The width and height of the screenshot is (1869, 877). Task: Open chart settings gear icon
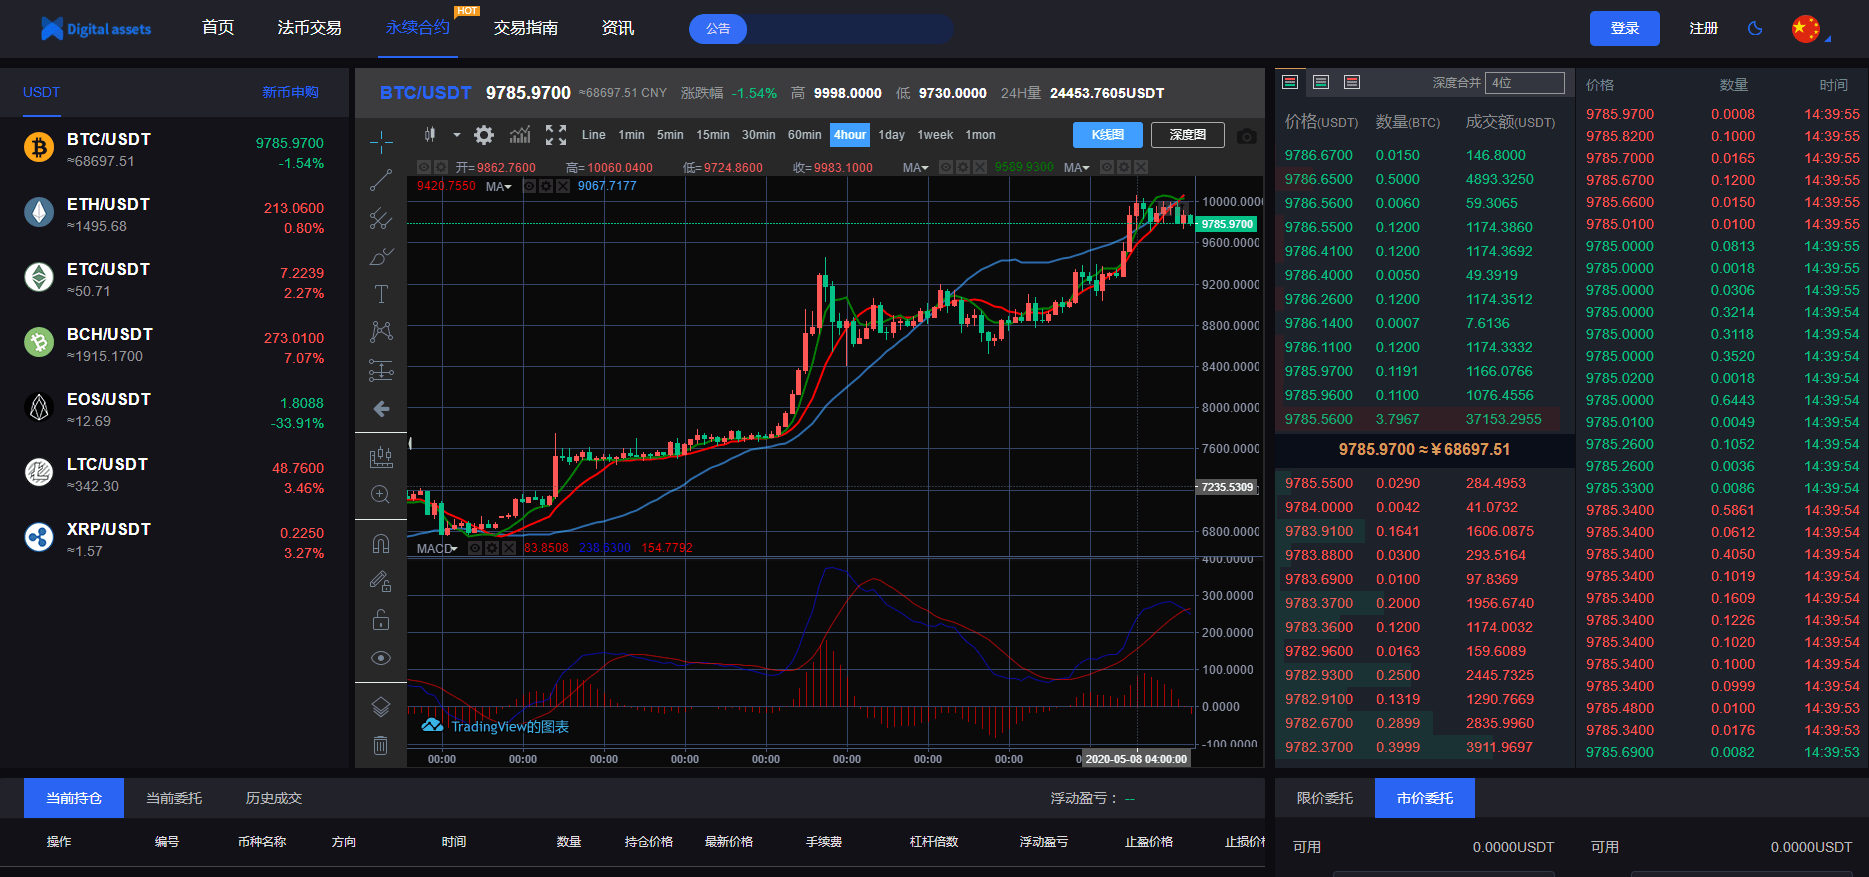(x=484, y=135)
